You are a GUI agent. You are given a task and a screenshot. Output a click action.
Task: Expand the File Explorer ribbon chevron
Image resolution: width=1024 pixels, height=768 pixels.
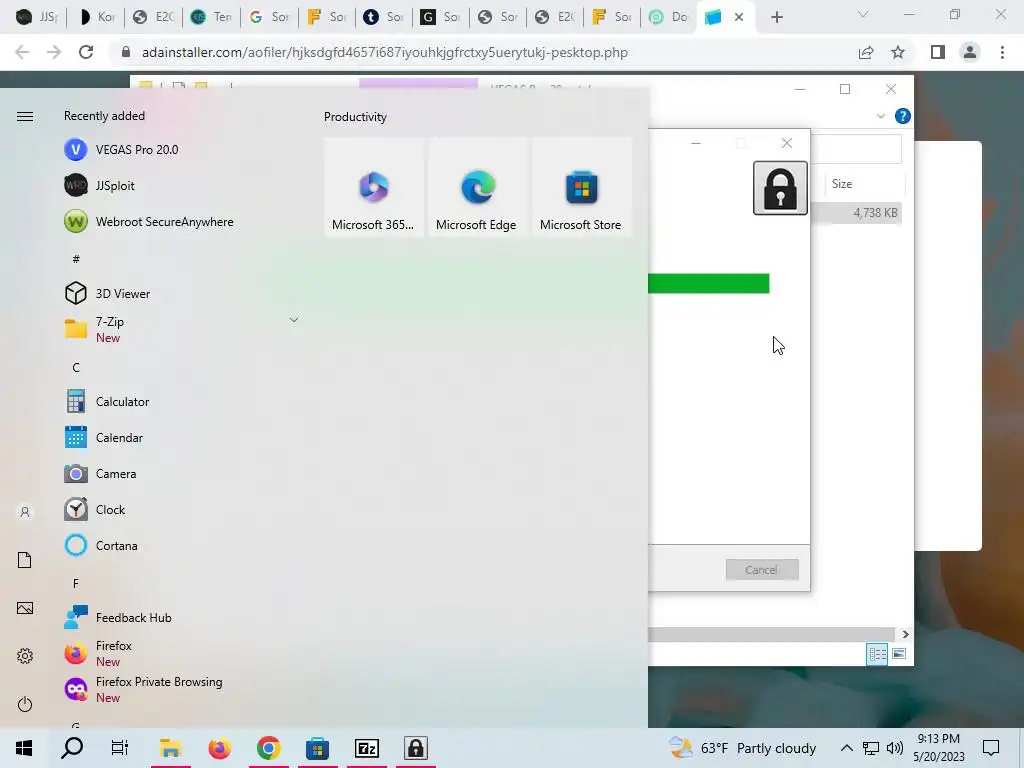coord(880,116)
